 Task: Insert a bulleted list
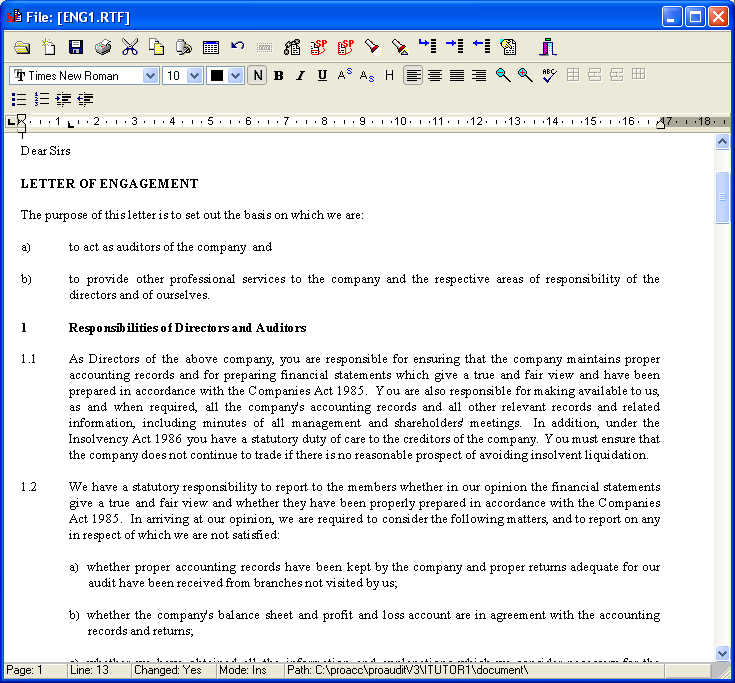point(19,99)
